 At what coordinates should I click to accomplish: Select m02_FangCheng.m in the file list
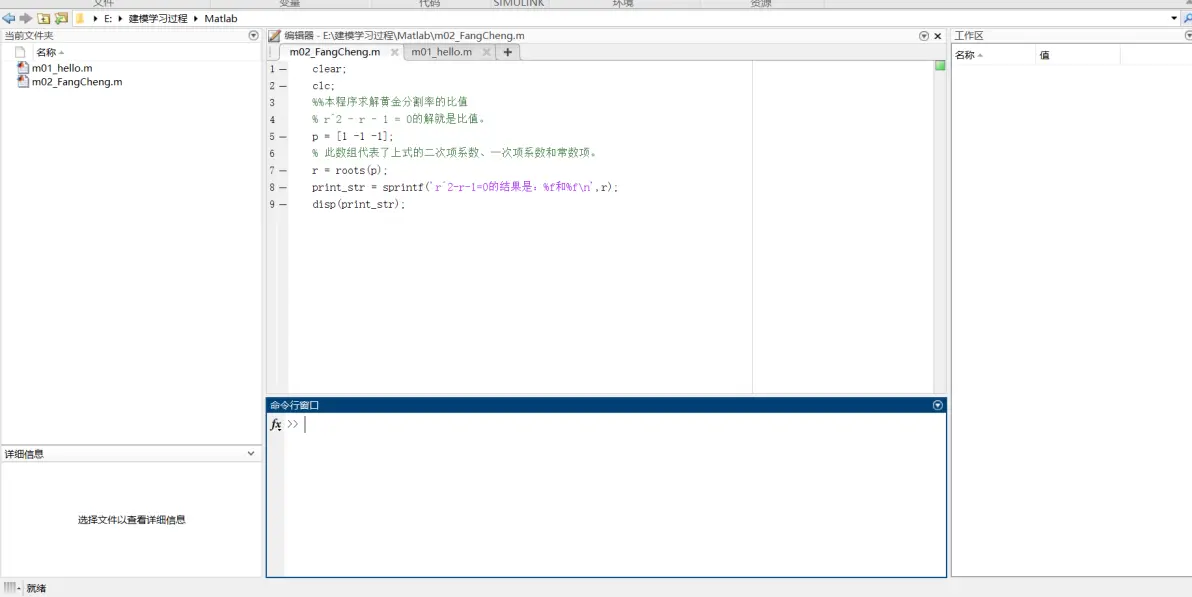pyautogui.click(x=77, y=82)
